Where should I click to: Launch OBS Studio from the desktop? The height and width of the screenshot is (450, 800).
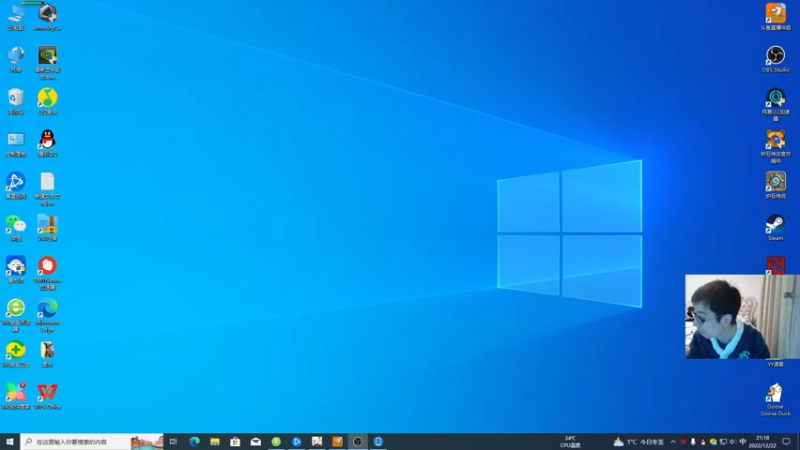[x=776, y=59]
